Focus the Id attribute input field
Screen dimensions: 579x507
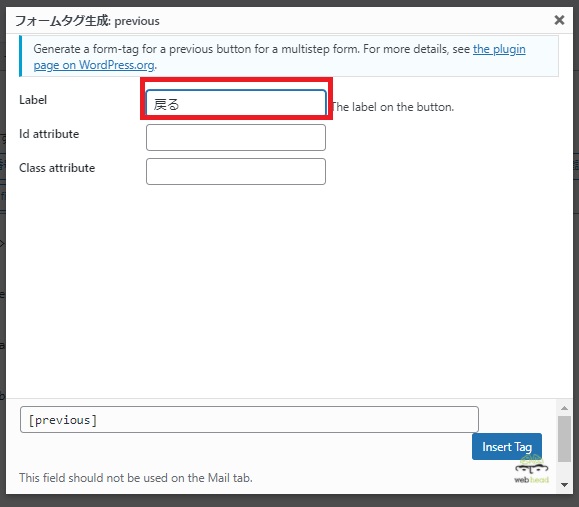(236, 137)
